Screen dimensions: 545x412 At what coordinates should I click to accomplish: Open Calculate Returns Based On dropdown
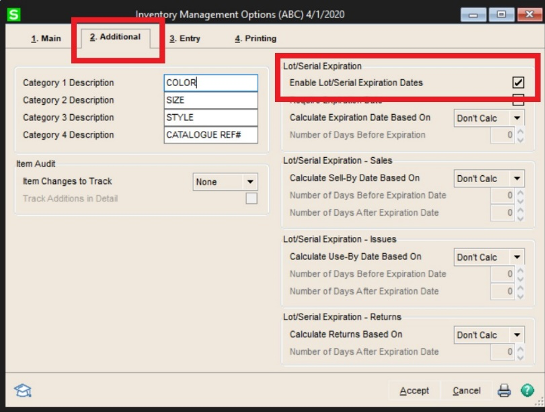tap(489, 335)
